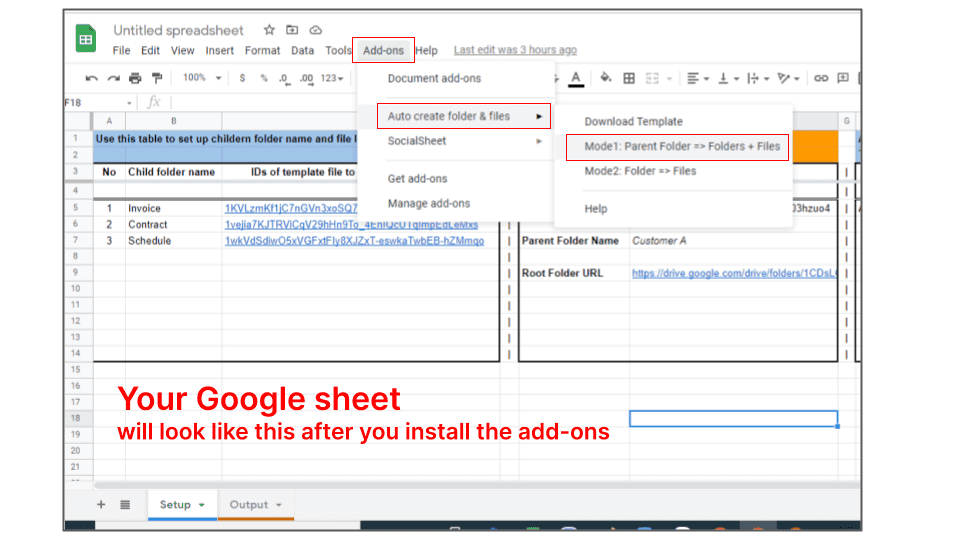Click the Fill color bucket icon
This screenshot has height=540, width=960.
point(604,78)
